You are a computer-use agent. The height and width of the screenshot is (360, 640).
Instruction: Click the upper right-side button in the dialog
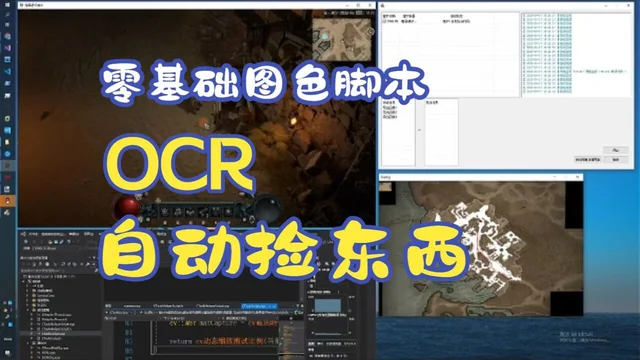coord(616,150)
